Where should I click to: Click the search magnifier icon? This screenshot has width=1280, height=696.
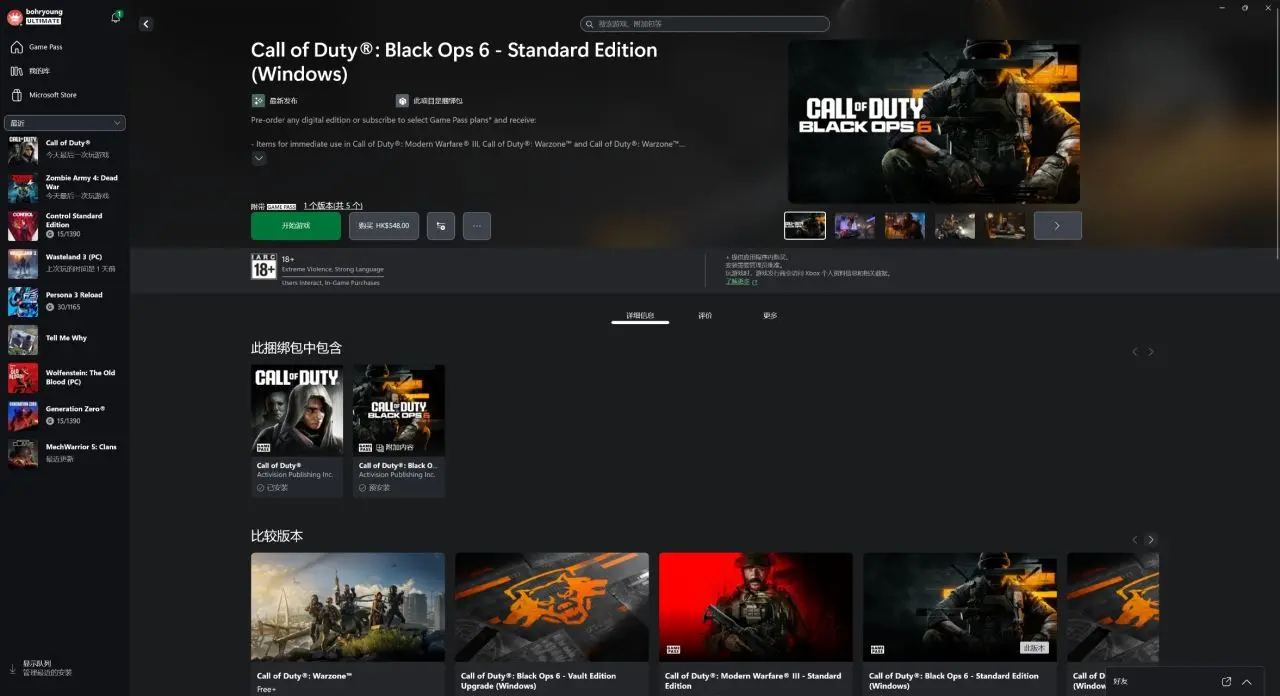pos(591,24)
